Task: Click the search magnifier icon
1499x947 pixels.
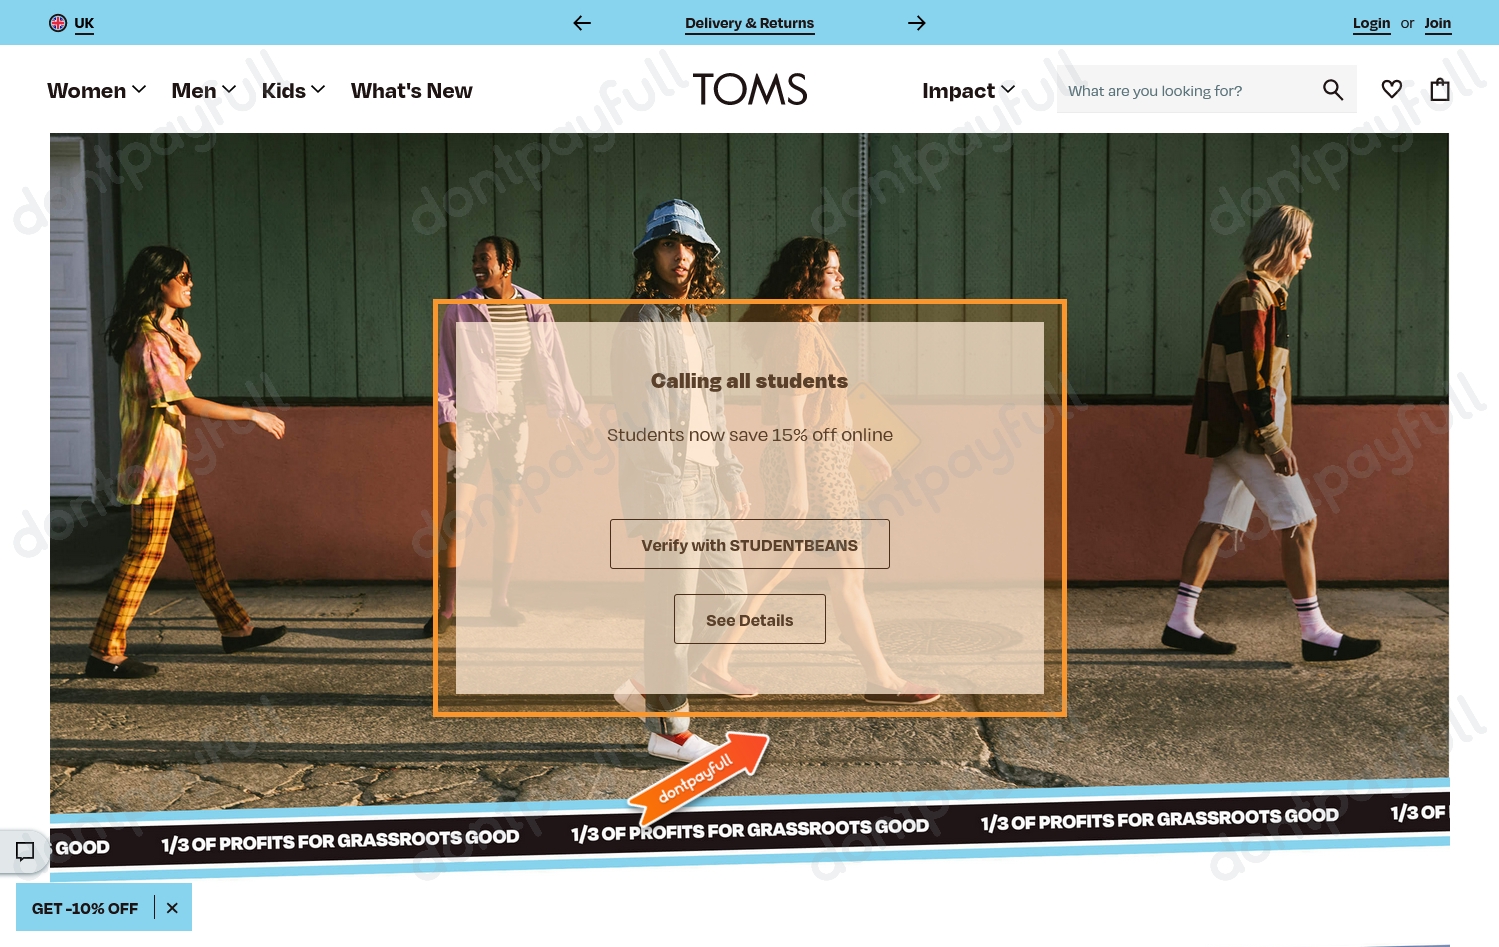Action: (1333, 90)
